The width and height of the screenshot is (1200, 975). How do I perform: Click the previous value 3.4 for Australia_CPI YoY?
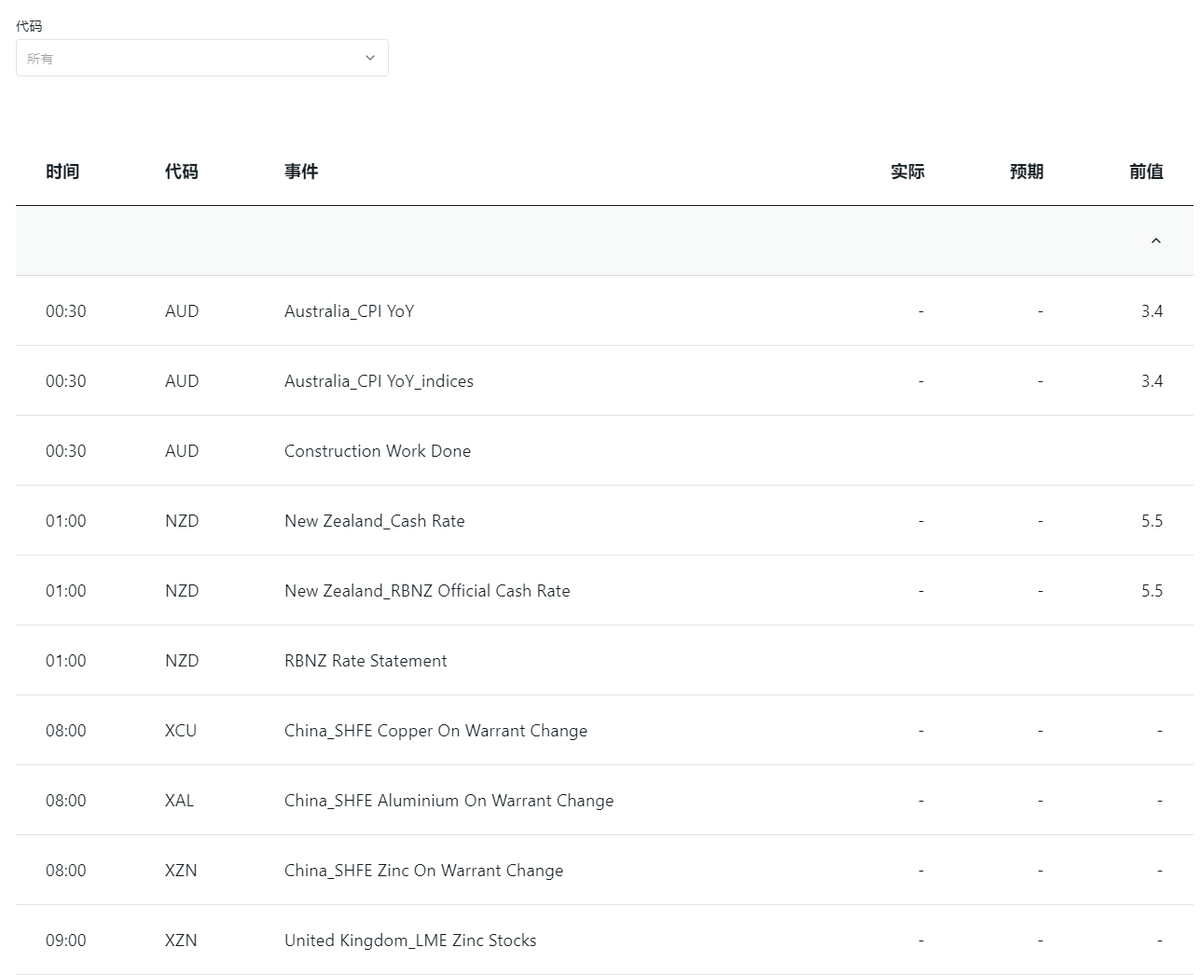(x=1152, y=311)
